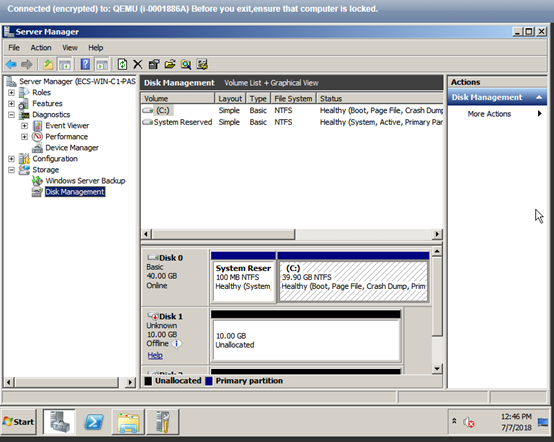Select Device Manager in tree
This screenshot has width=554, height=442.
point(72,148)
